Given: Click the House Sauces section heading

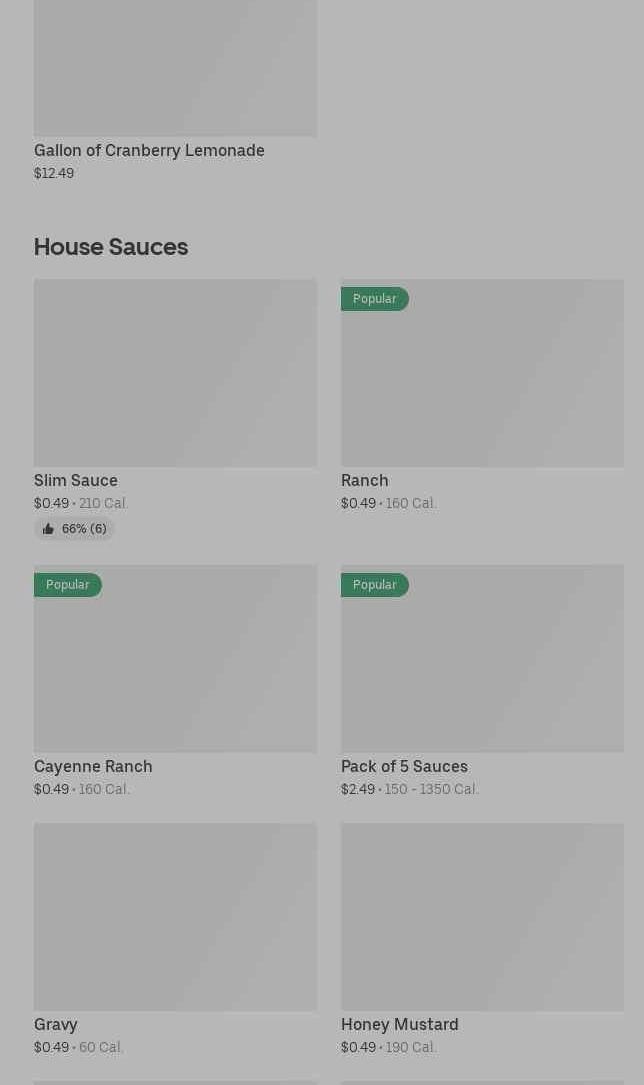Looking at the screenshot, I should coord(111,246).
